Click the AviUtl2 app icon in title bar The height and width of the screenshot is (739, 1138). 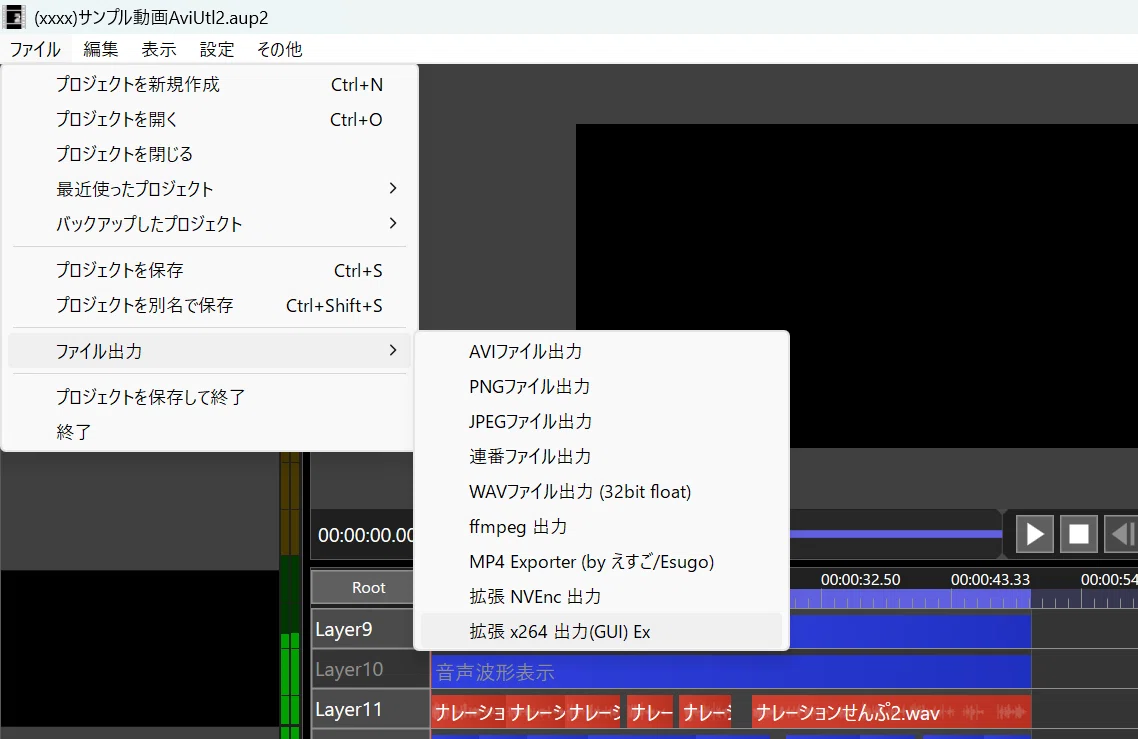14,17
